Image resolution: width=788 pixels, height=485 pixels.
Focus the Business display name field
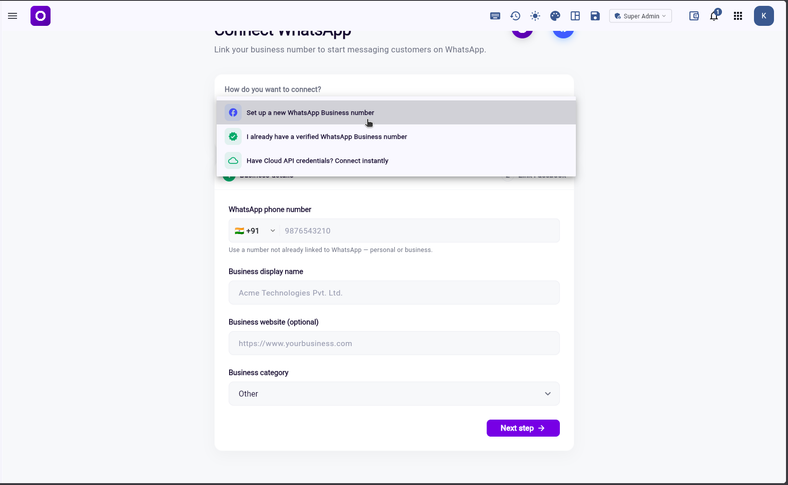click(394, 293)
